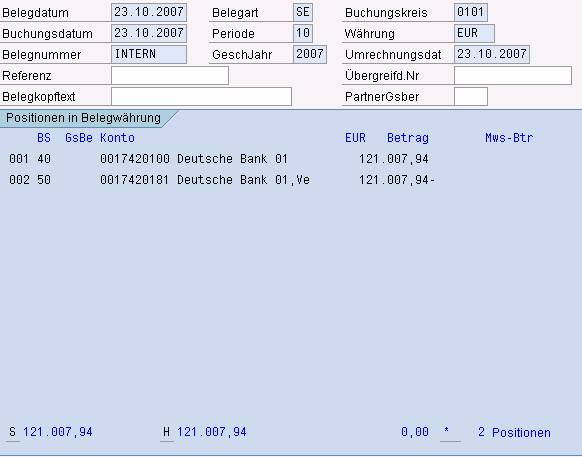
Task: Click the Belegart field showing SE
Action: 303,12
